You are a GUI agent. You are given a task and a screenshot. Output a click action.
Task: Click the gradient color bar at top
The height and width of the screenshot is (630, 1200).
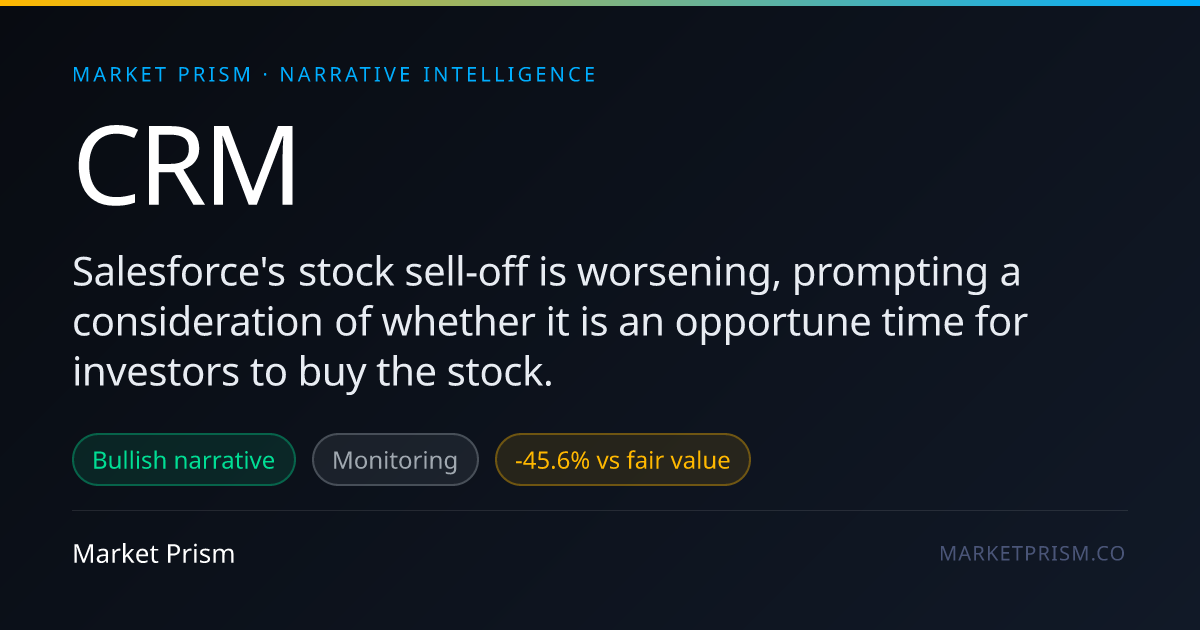(600, 3)
